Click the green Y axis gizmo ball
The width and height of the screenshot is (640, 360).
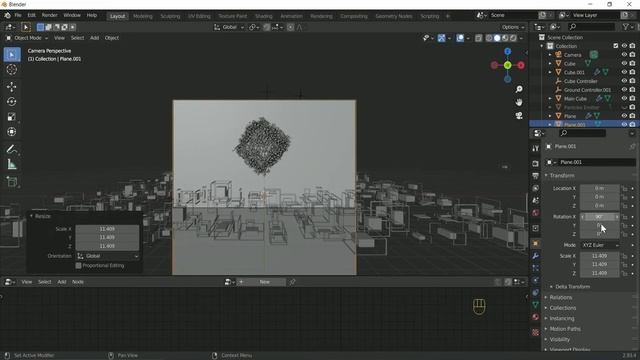(507, 65)
